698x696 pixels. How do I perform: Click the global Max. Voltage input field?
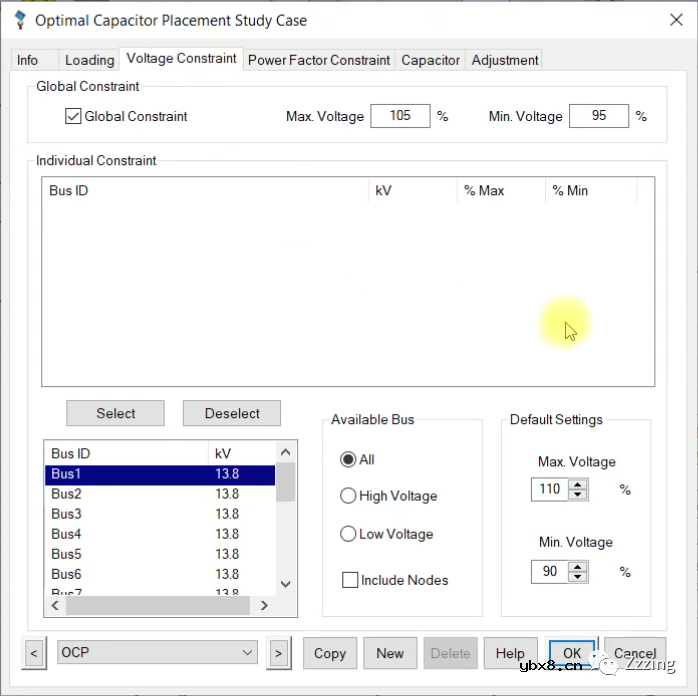400,116
